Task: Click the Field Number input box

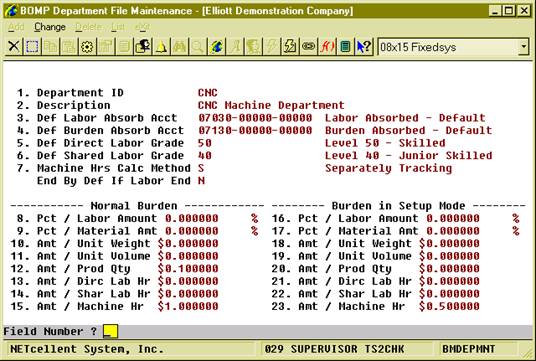Action: (110, 331)
